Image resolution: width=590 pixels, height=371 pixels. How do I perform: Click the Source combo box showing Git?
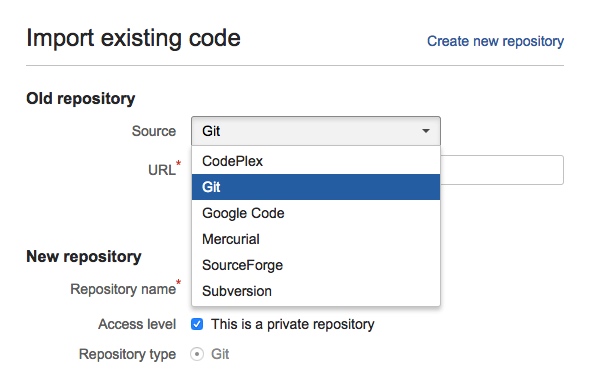pos(316,131)
